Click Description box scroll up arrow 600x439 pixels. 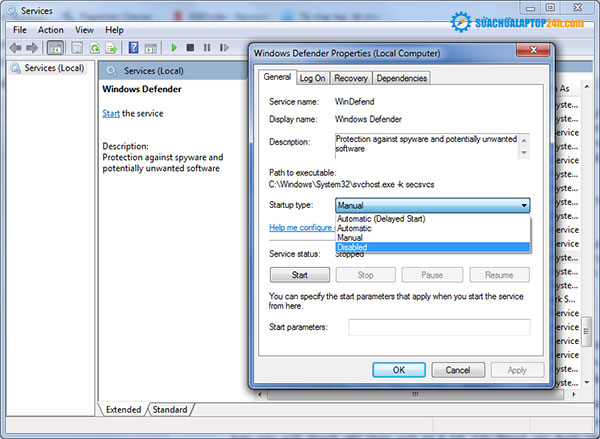524,140
